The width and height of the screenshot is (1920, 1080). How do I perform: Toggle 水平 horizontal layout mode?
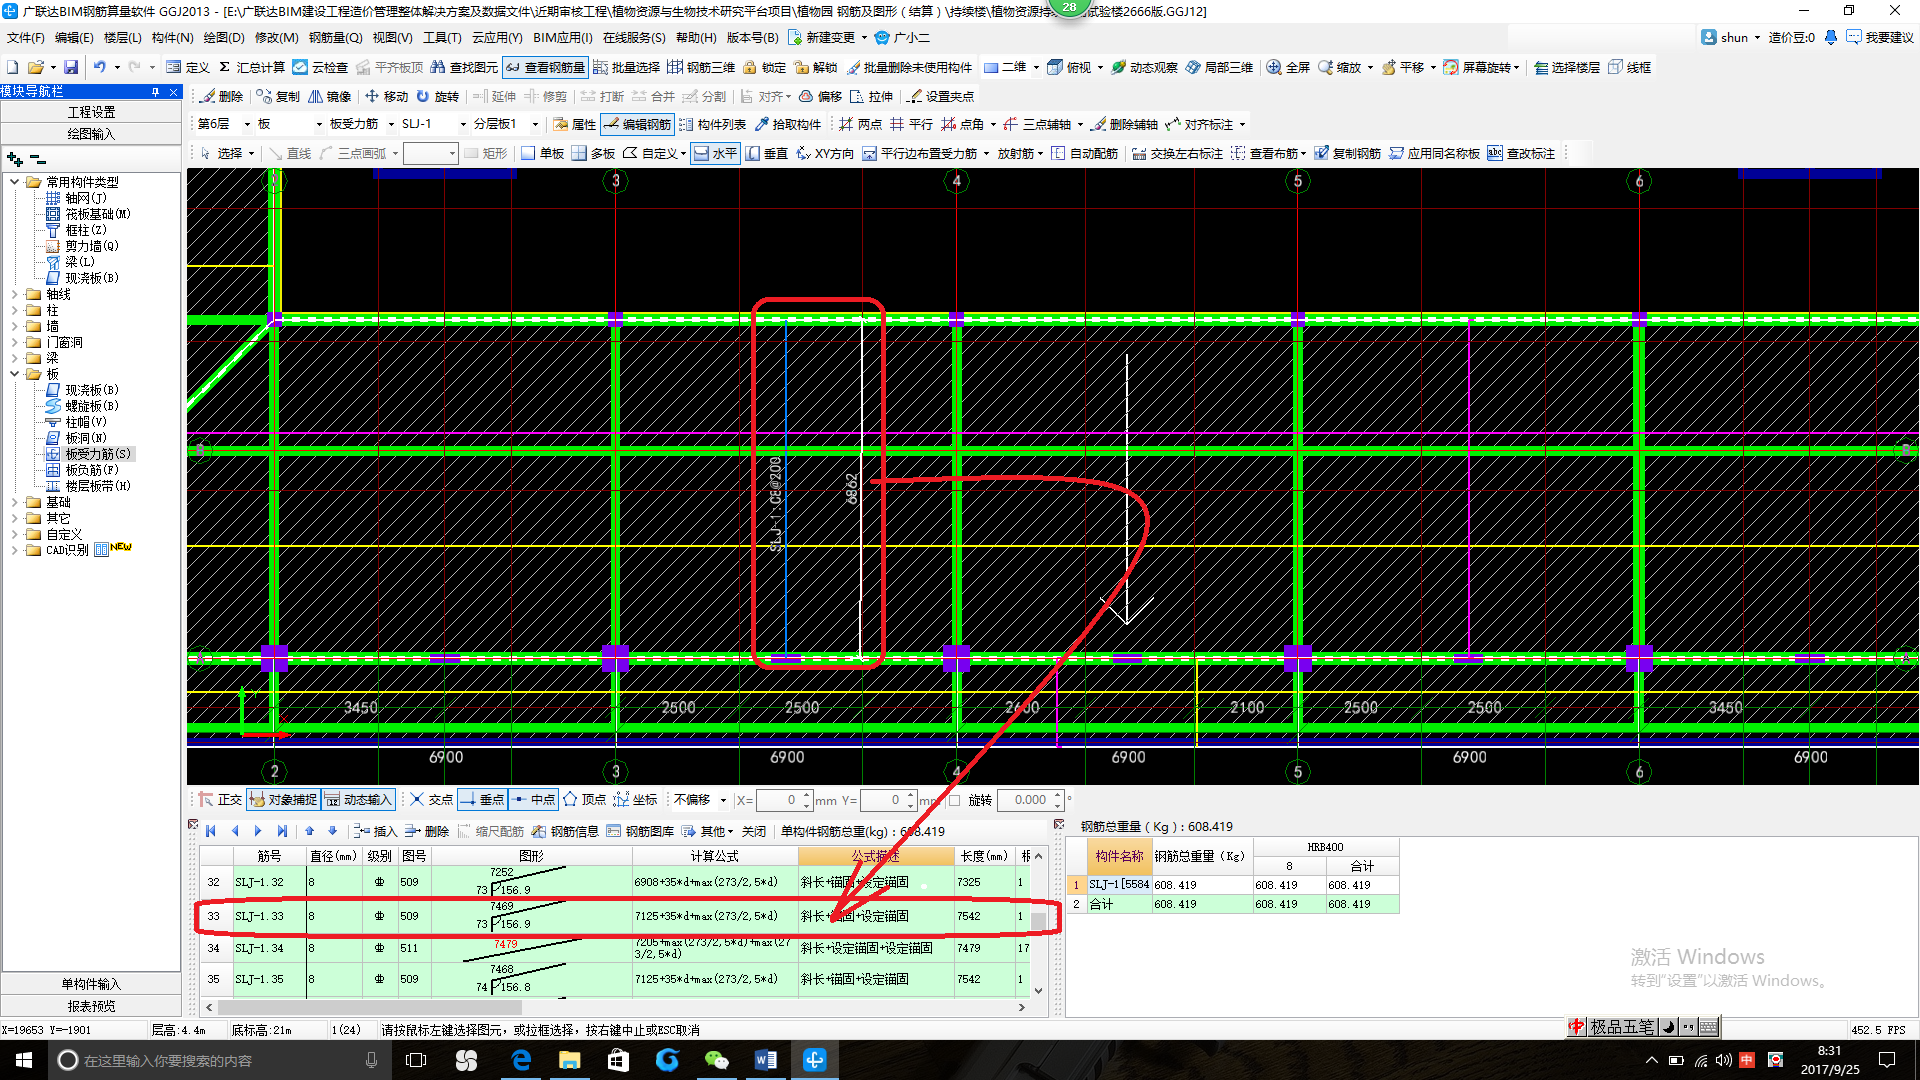point(715,153)
